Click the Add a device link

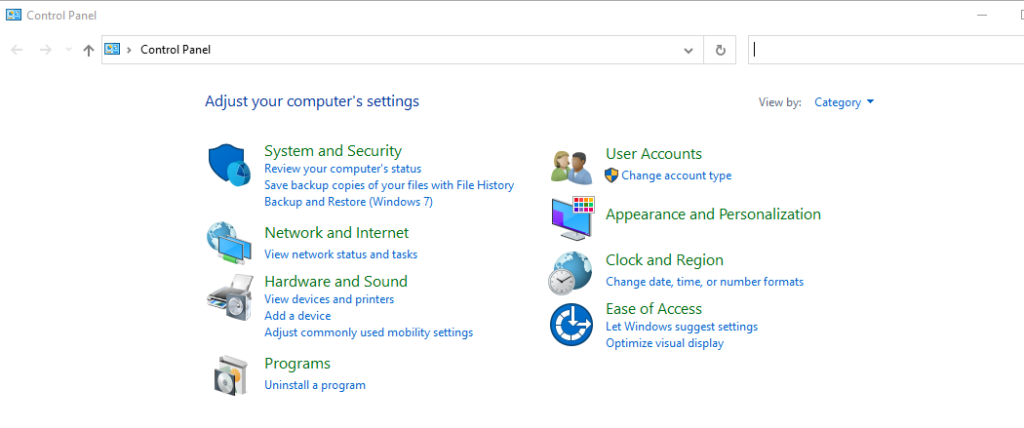click(298, 316)
